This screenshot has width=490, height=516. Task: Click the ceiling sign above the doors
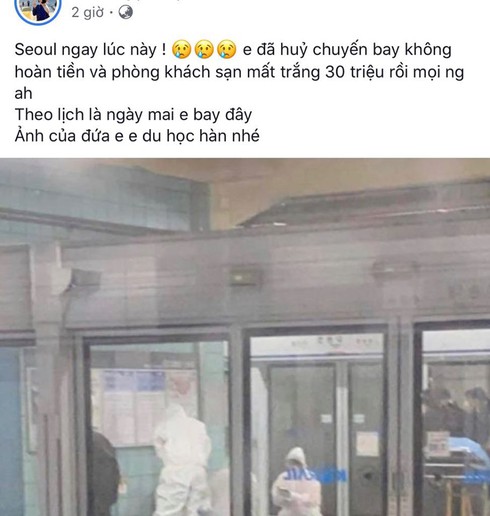pyautogui.click(x=245, y=278)
